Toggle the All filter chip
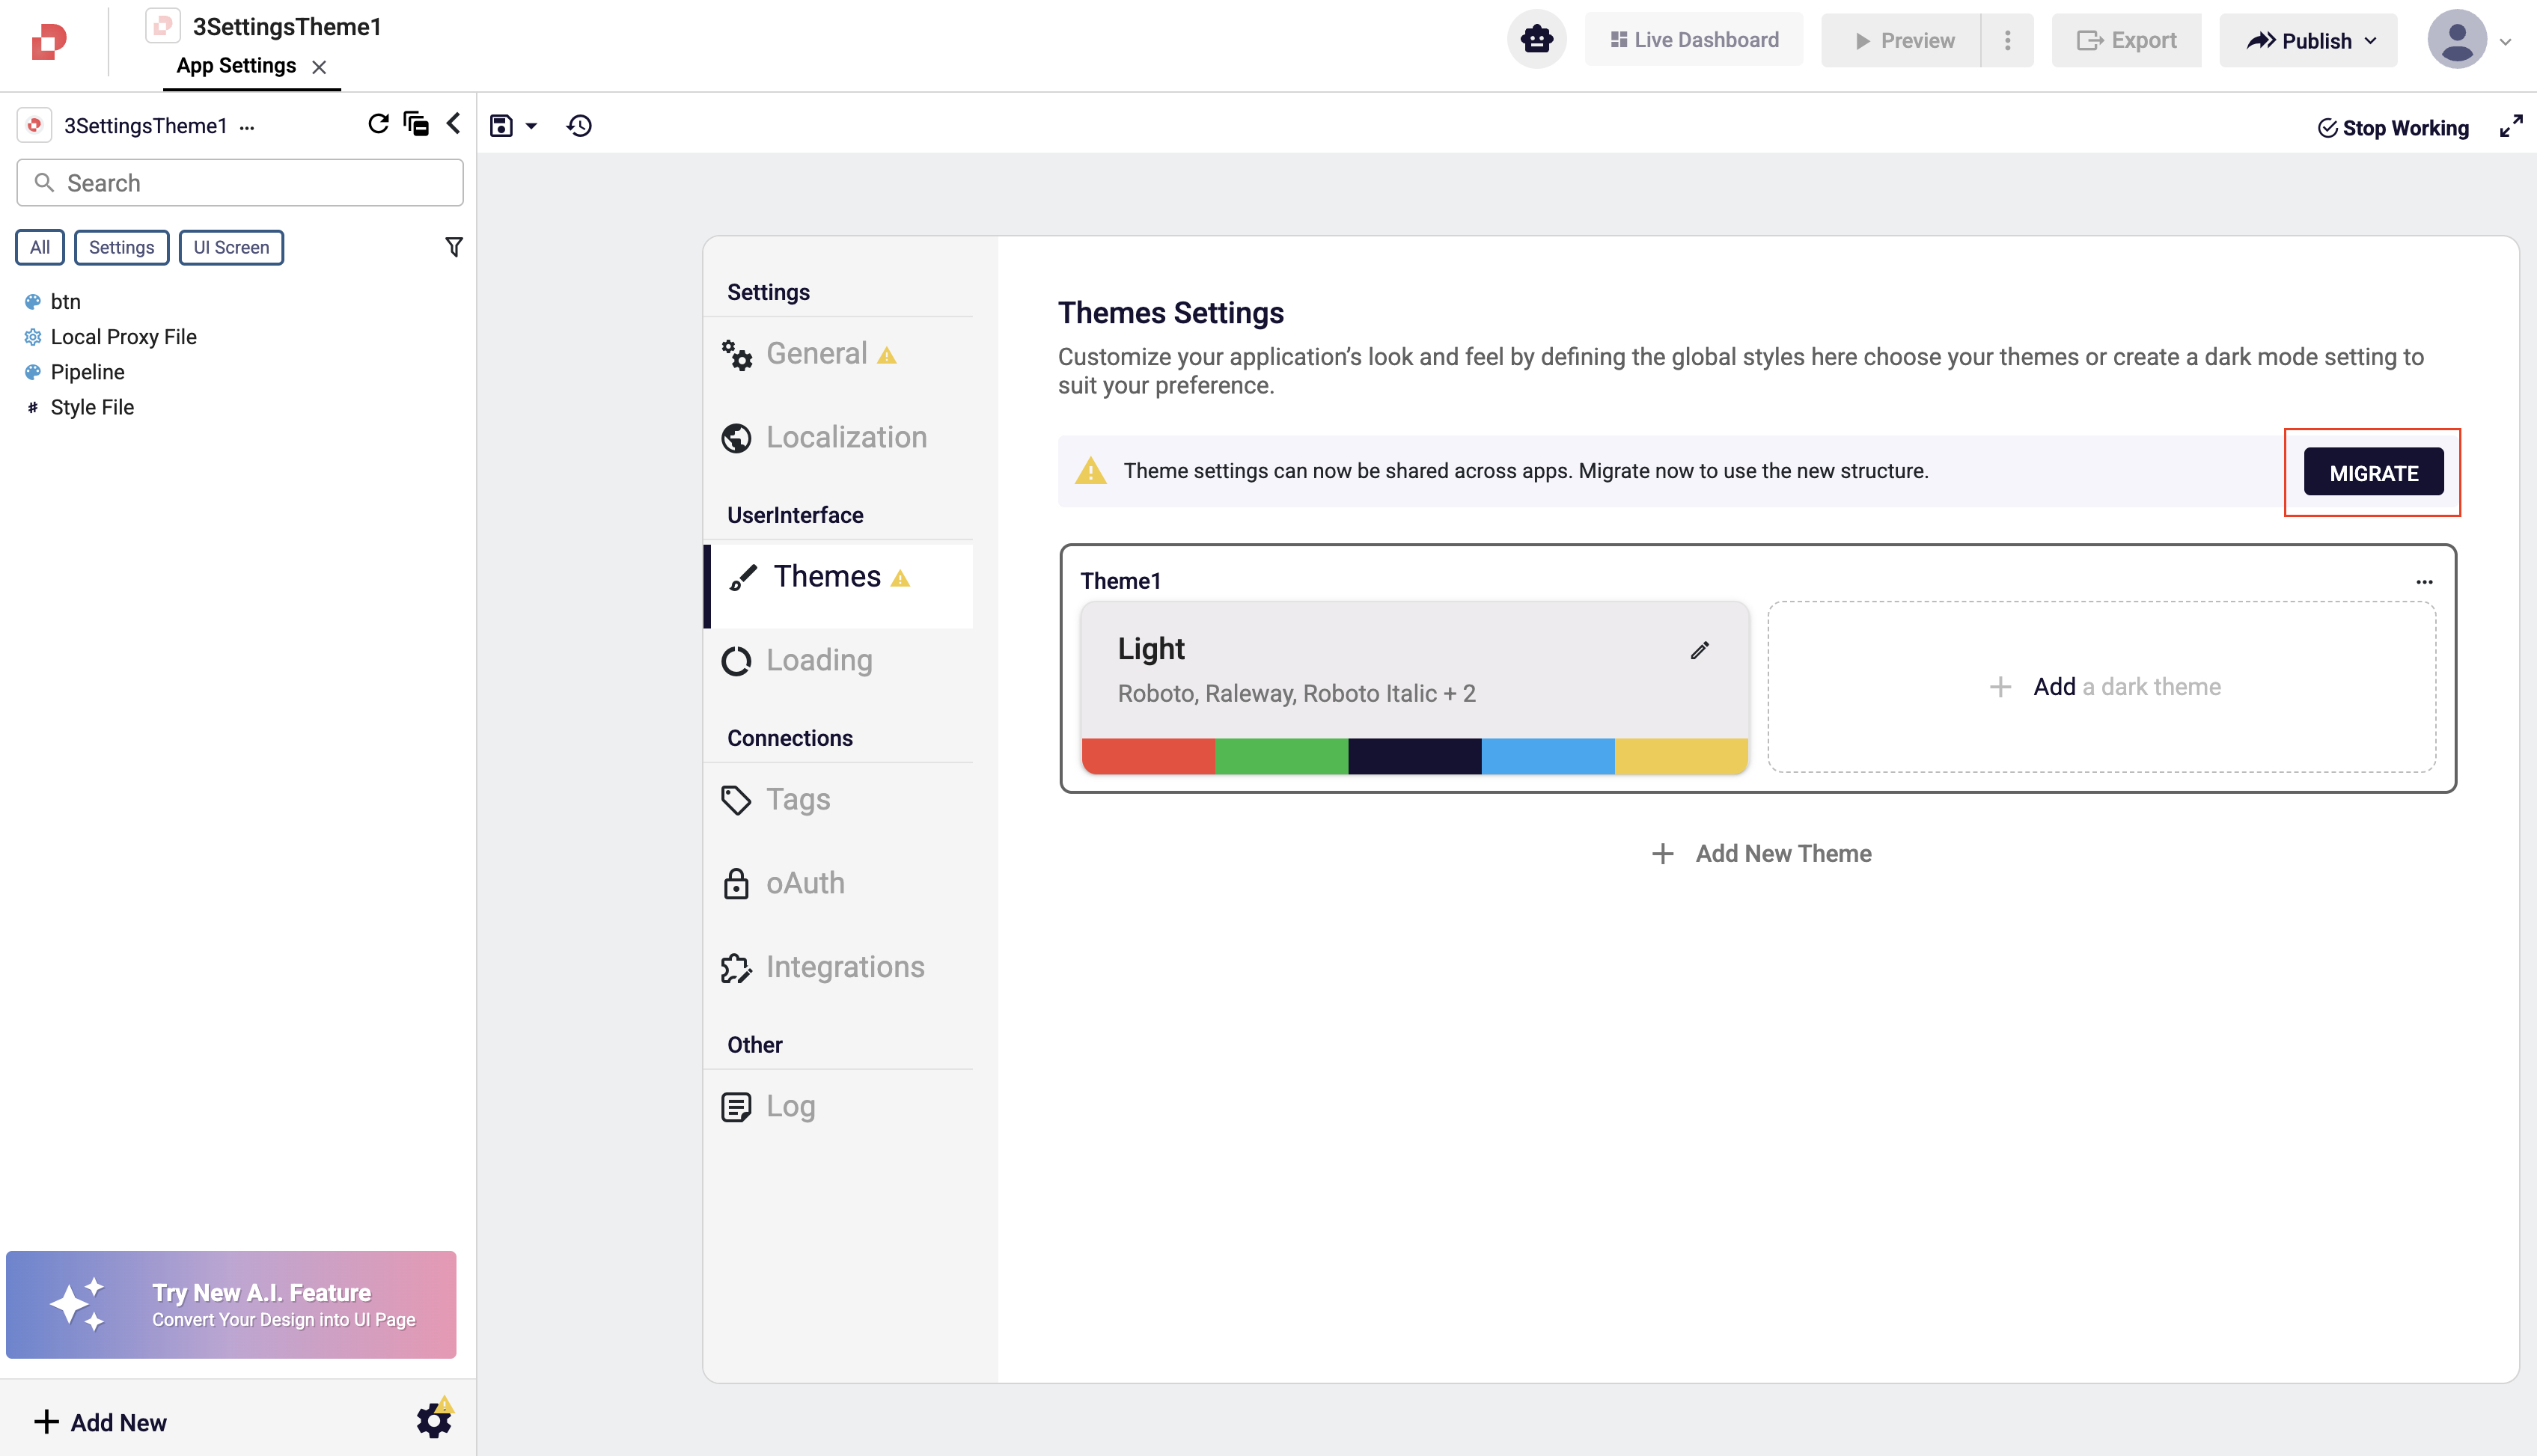The width and height of the screenshot is (2537, 1456). [40, 247]
